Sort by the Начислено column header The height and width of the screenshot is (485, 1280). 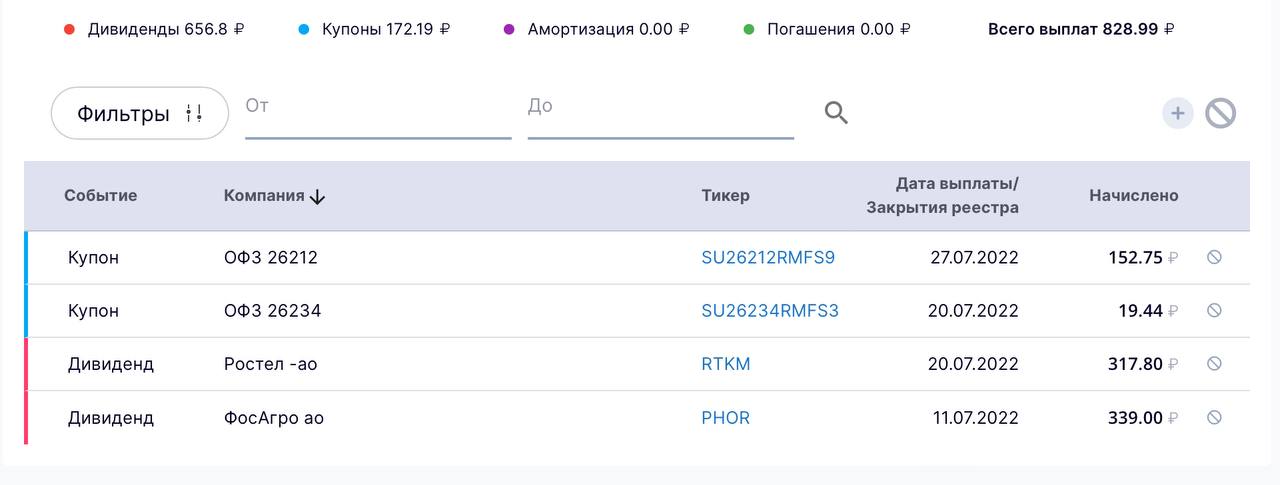(x=1134, y=196)
